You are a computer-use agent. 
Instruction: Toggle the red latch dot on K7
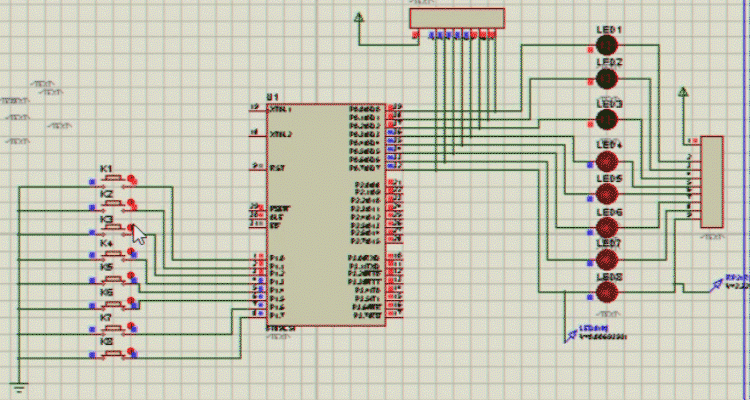[x=132, y=327]
